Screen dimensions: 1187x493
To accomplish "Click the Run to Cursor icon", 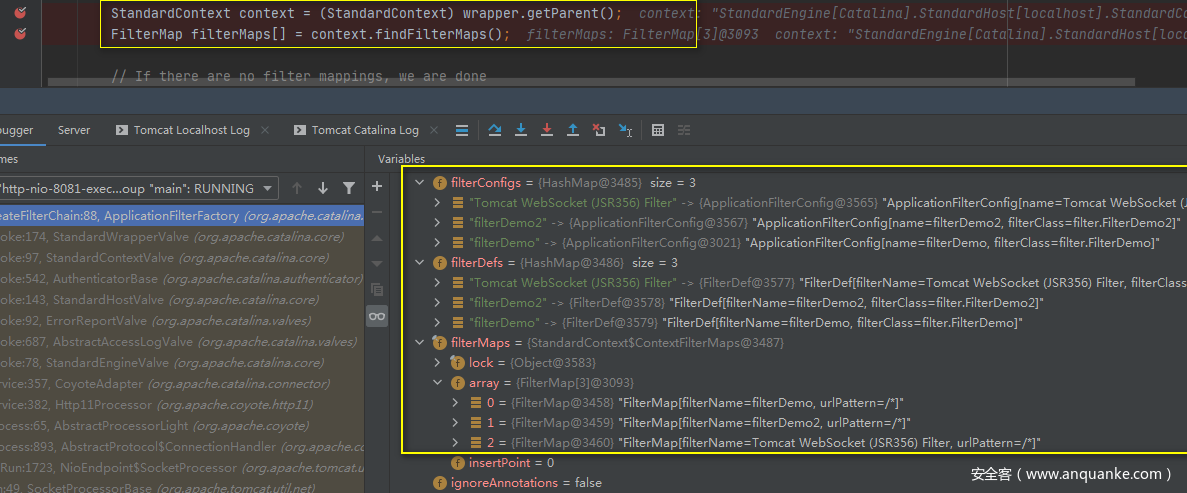I will pos(625,130).
